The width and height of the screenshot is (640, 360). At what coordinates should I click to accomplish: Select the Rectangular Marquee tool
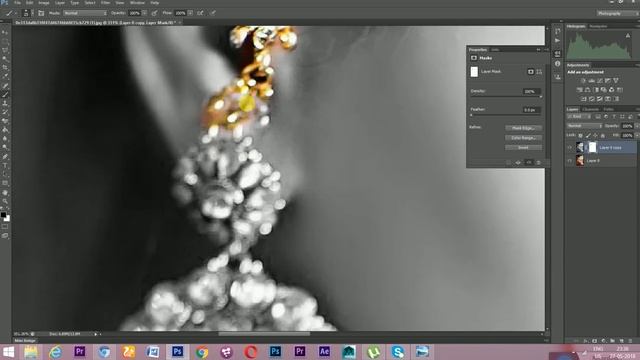coord(5,41)
